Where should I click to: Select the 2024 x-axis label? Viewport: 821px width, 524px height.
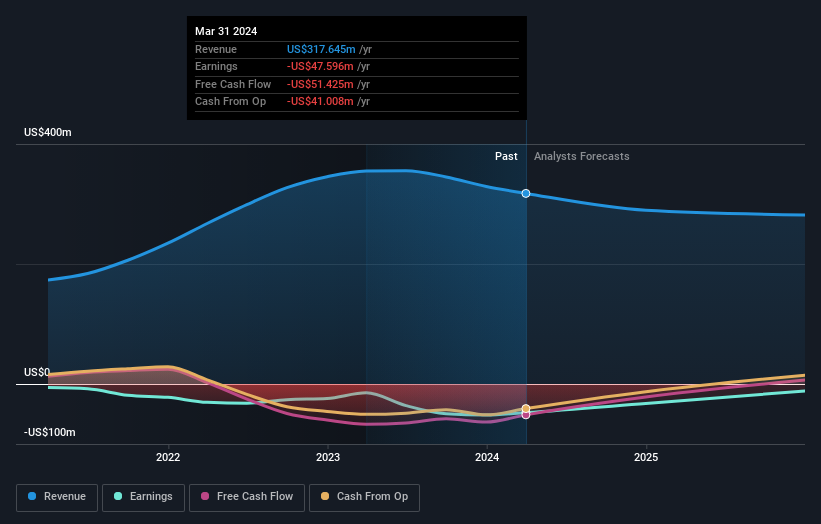(487, 458)
